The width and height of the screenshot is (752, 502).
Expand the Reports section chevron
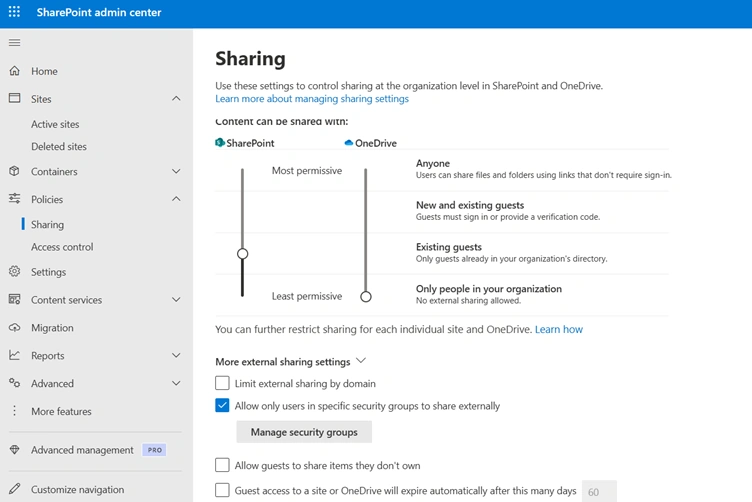pos(176,355)
